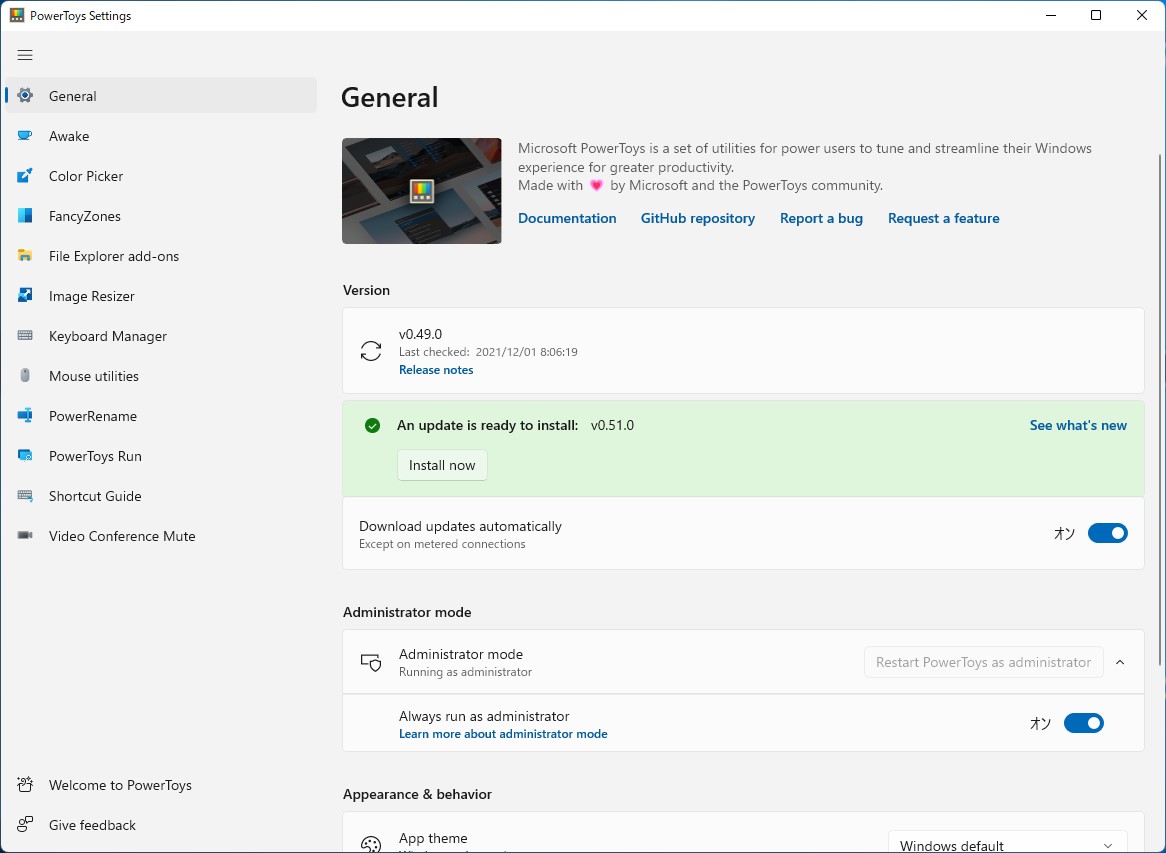Click the FancyZones sidebar icon
Viewport: 1166px width, 853px height.
pos(26,216)
